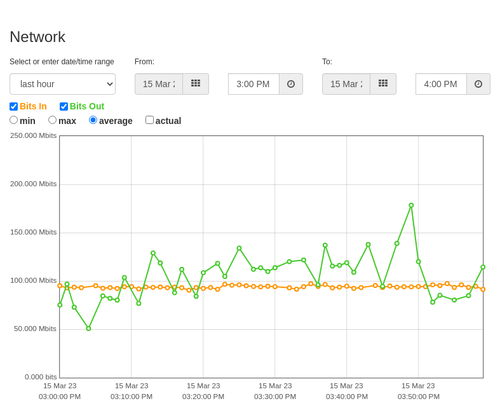Click the From date field showing 15 Mar
The height and width of the screenshot is (403, 500).
click(x=159, y=84)
